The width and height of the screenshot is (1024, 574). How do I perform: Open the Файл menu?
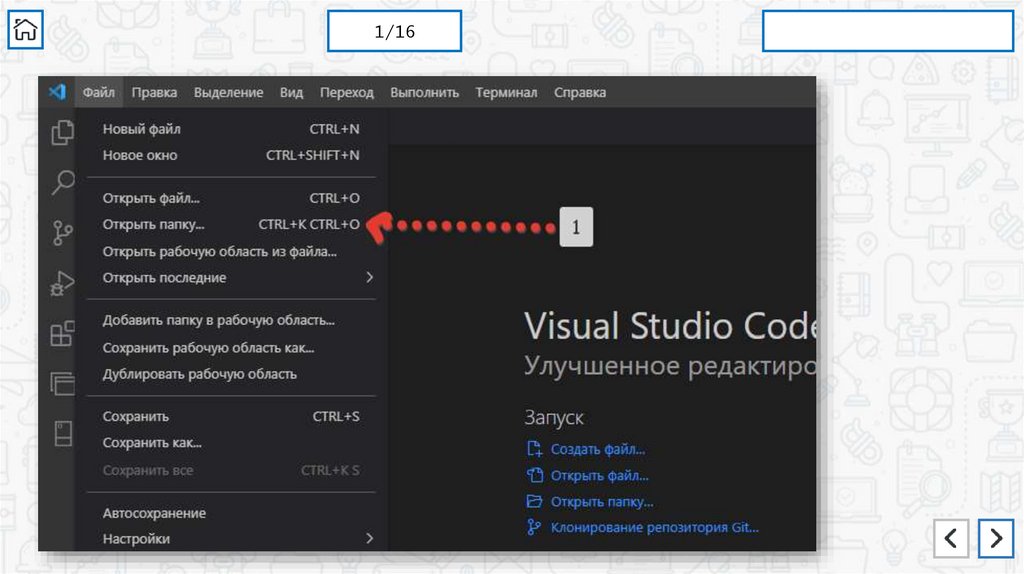click(x=99, y=92)
